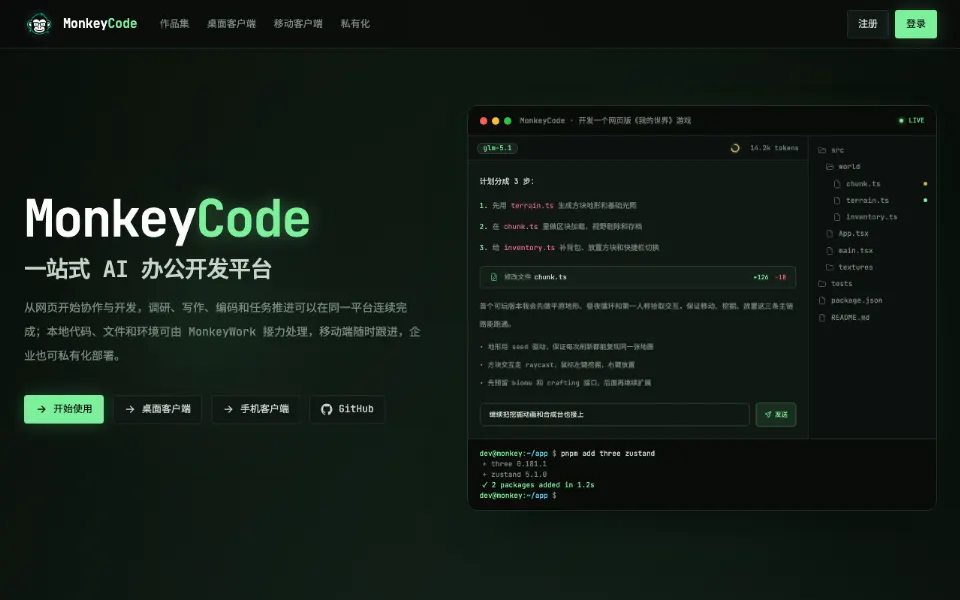Select README.md in the file tree
The width and height of the screenshot is (960, 600).
[844, 317]
